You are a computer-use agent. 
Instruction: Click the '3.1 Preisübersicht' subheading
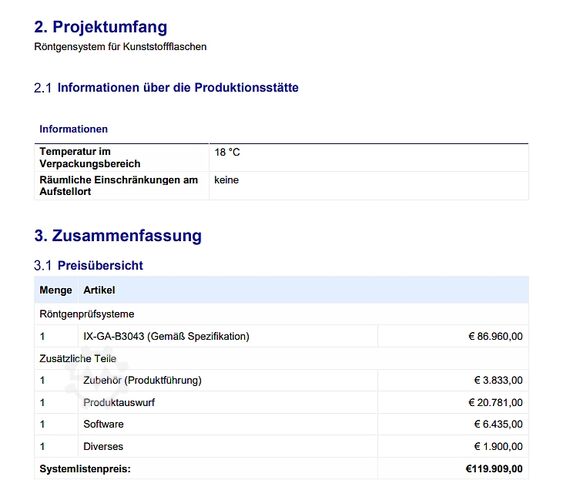[x=88, y=266]
